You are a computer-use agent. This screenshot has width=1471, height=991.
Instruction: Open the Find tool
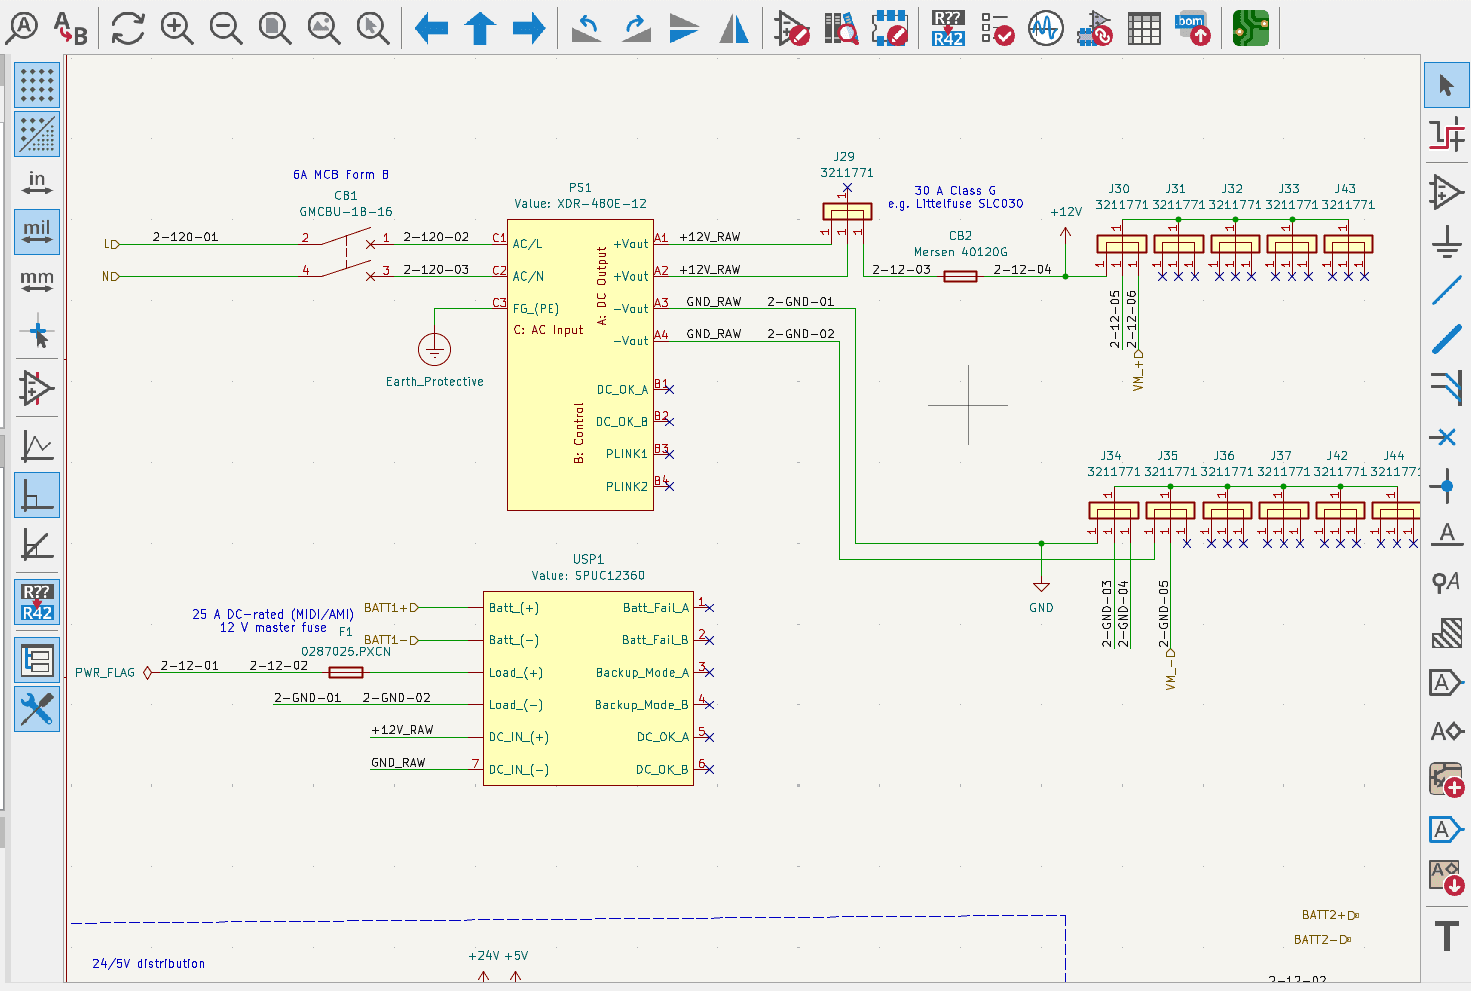point(22,28)
